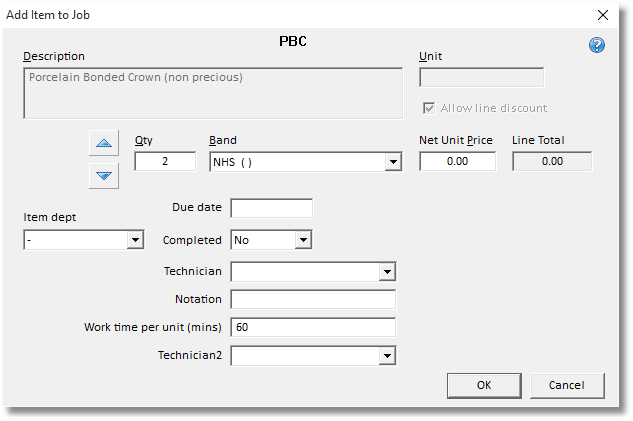The image size is (633, 421).
Task: Expand the Technician dropdown list
Action: click(387, 271)
